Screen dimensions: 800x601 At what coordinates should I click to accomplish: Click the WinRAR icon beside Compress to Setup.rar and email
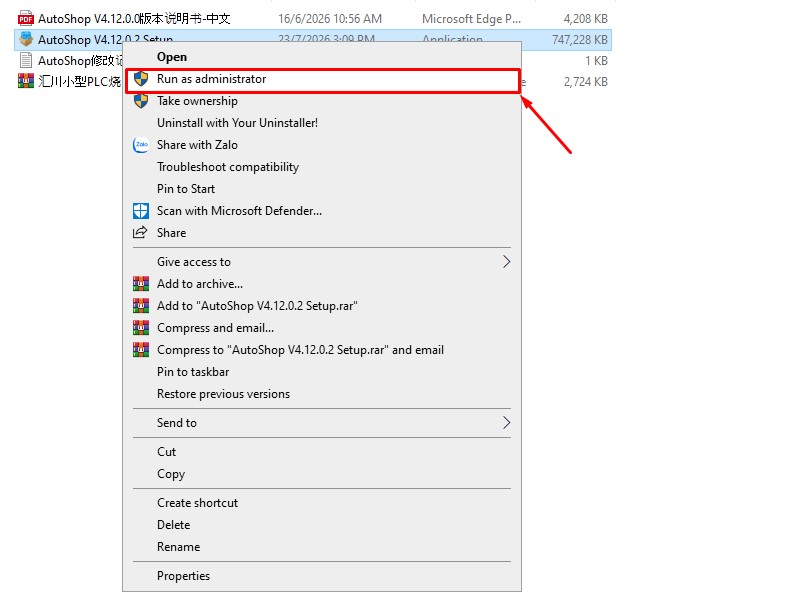[141, 349]
